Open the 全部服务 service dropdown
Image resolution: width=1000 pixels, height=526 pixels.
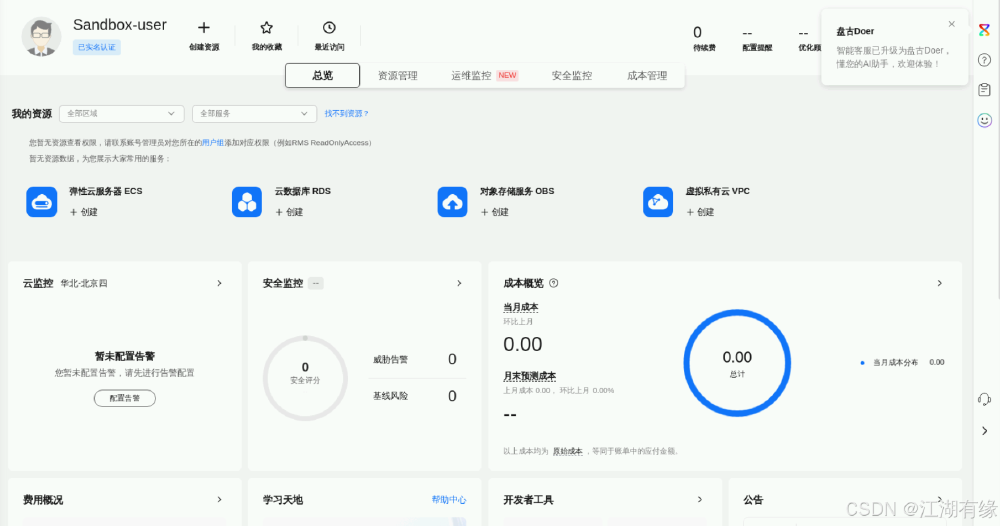coord(254,113)
